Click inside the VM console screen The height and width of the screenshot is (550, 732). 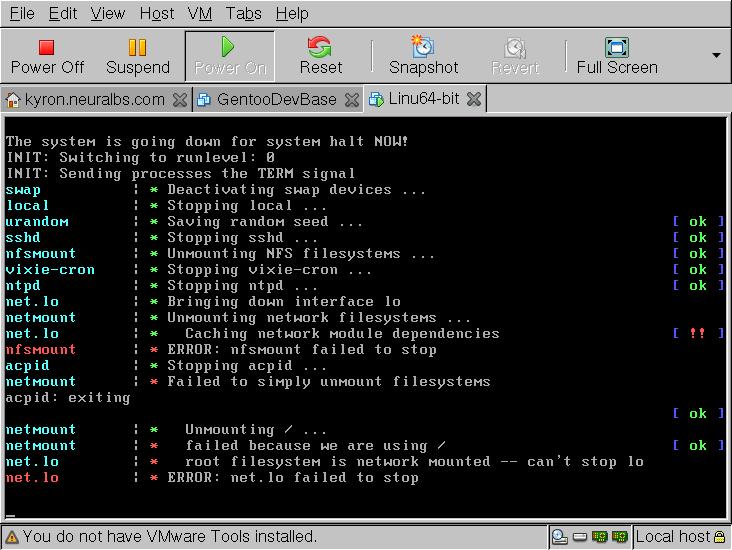(366, 320)
